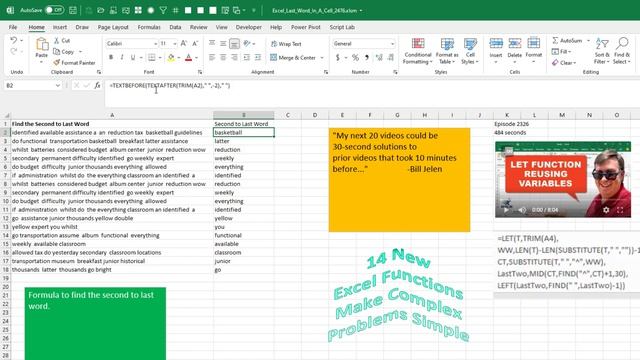Toggle Bottom Align
Viewport: 640px width, 360px height.
[234, 43]
